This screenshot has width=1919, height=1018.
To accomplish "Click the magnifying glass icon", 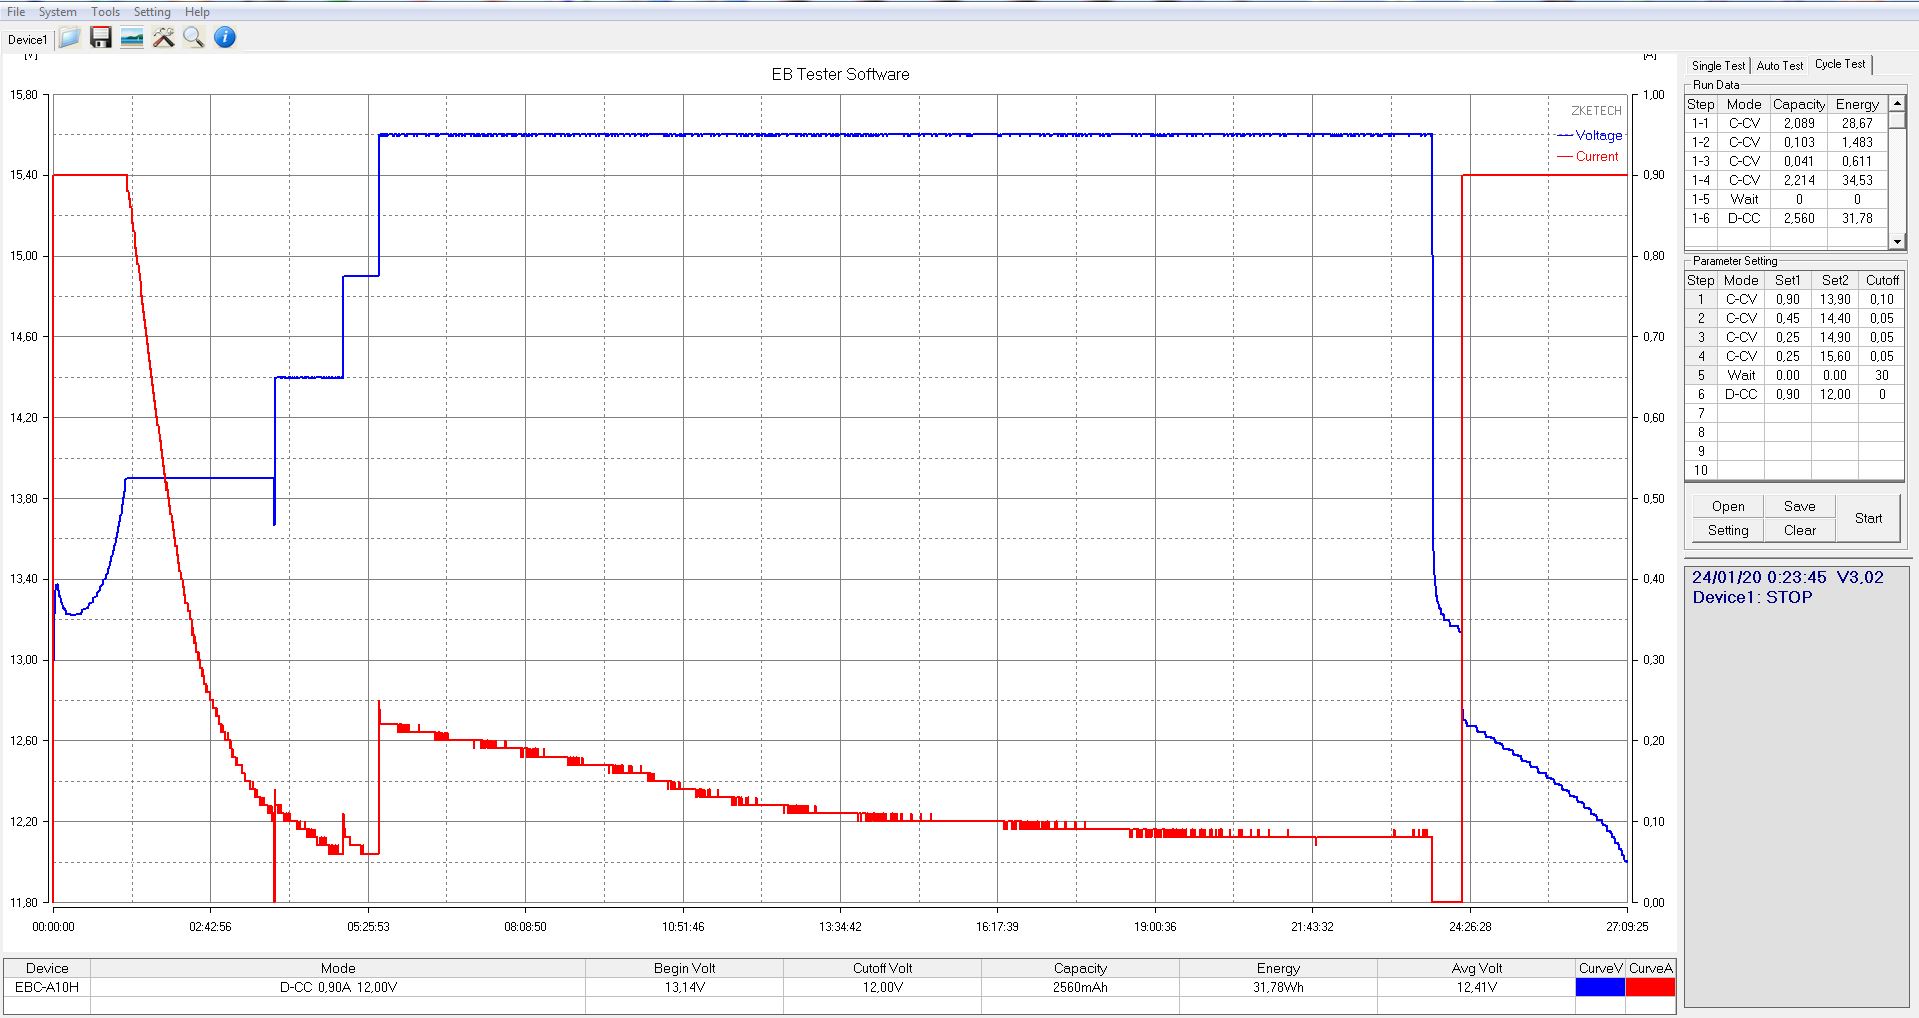I will [194, 38].
